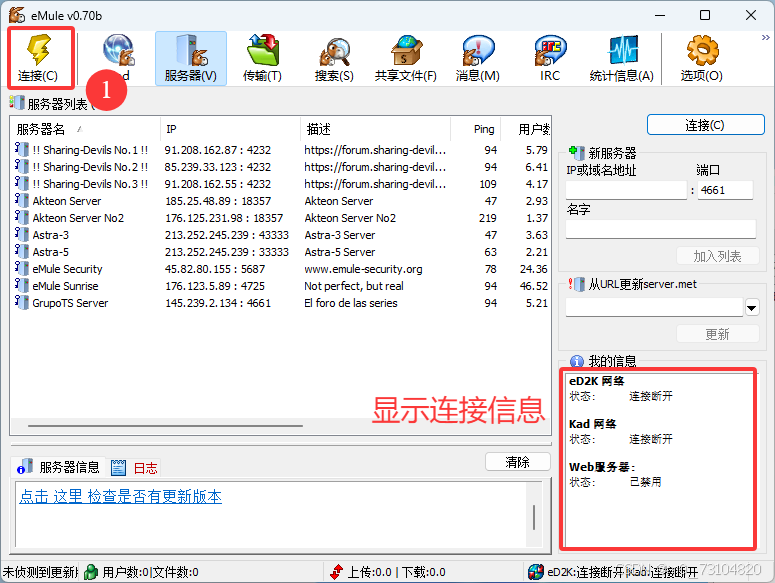775x583 pixels.
Task: Click the server icon of Sharing-Devils No.1
Action: tap(21, 149)
